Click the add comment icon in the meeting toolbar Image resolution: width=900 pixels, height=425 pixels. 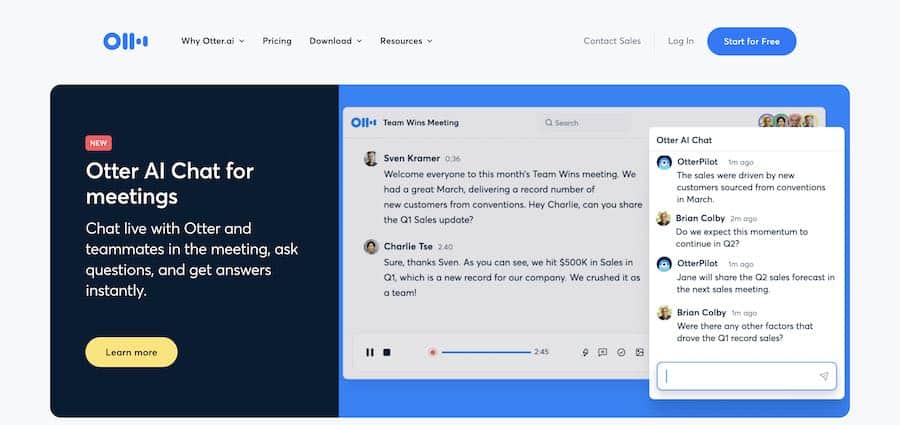pos(602,353)
